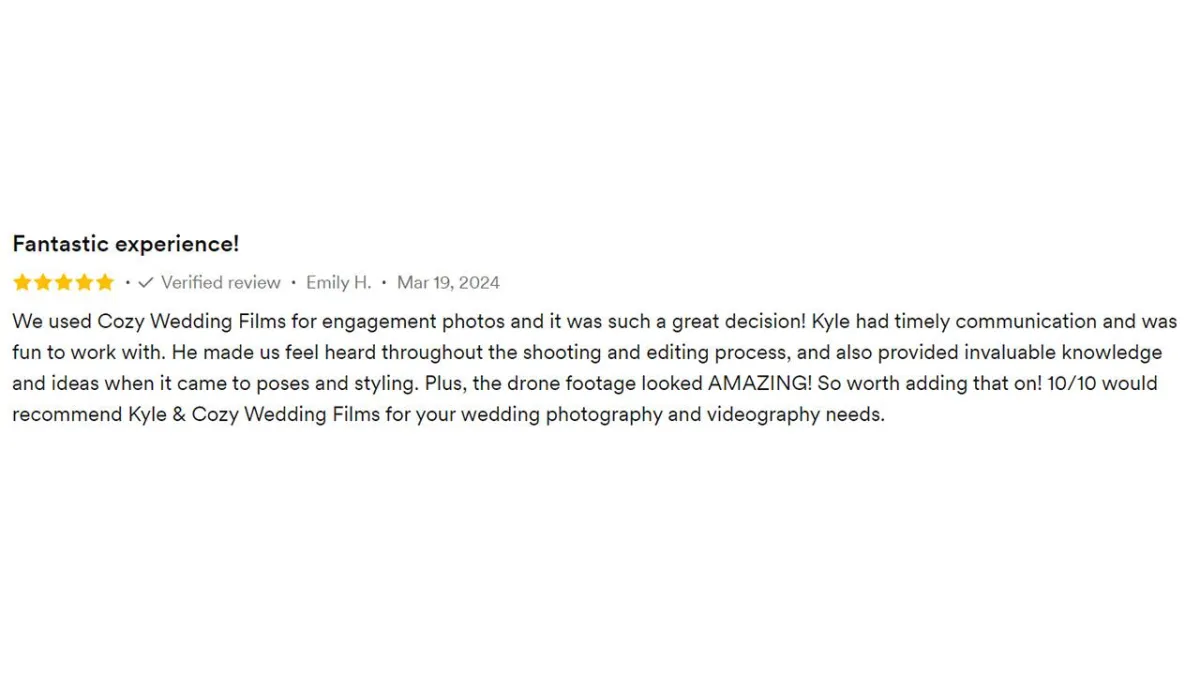The height and width of the screenshot is (675, 1200).
Task: Open reviewer name Emily H.
Action: tap(338, 283)
